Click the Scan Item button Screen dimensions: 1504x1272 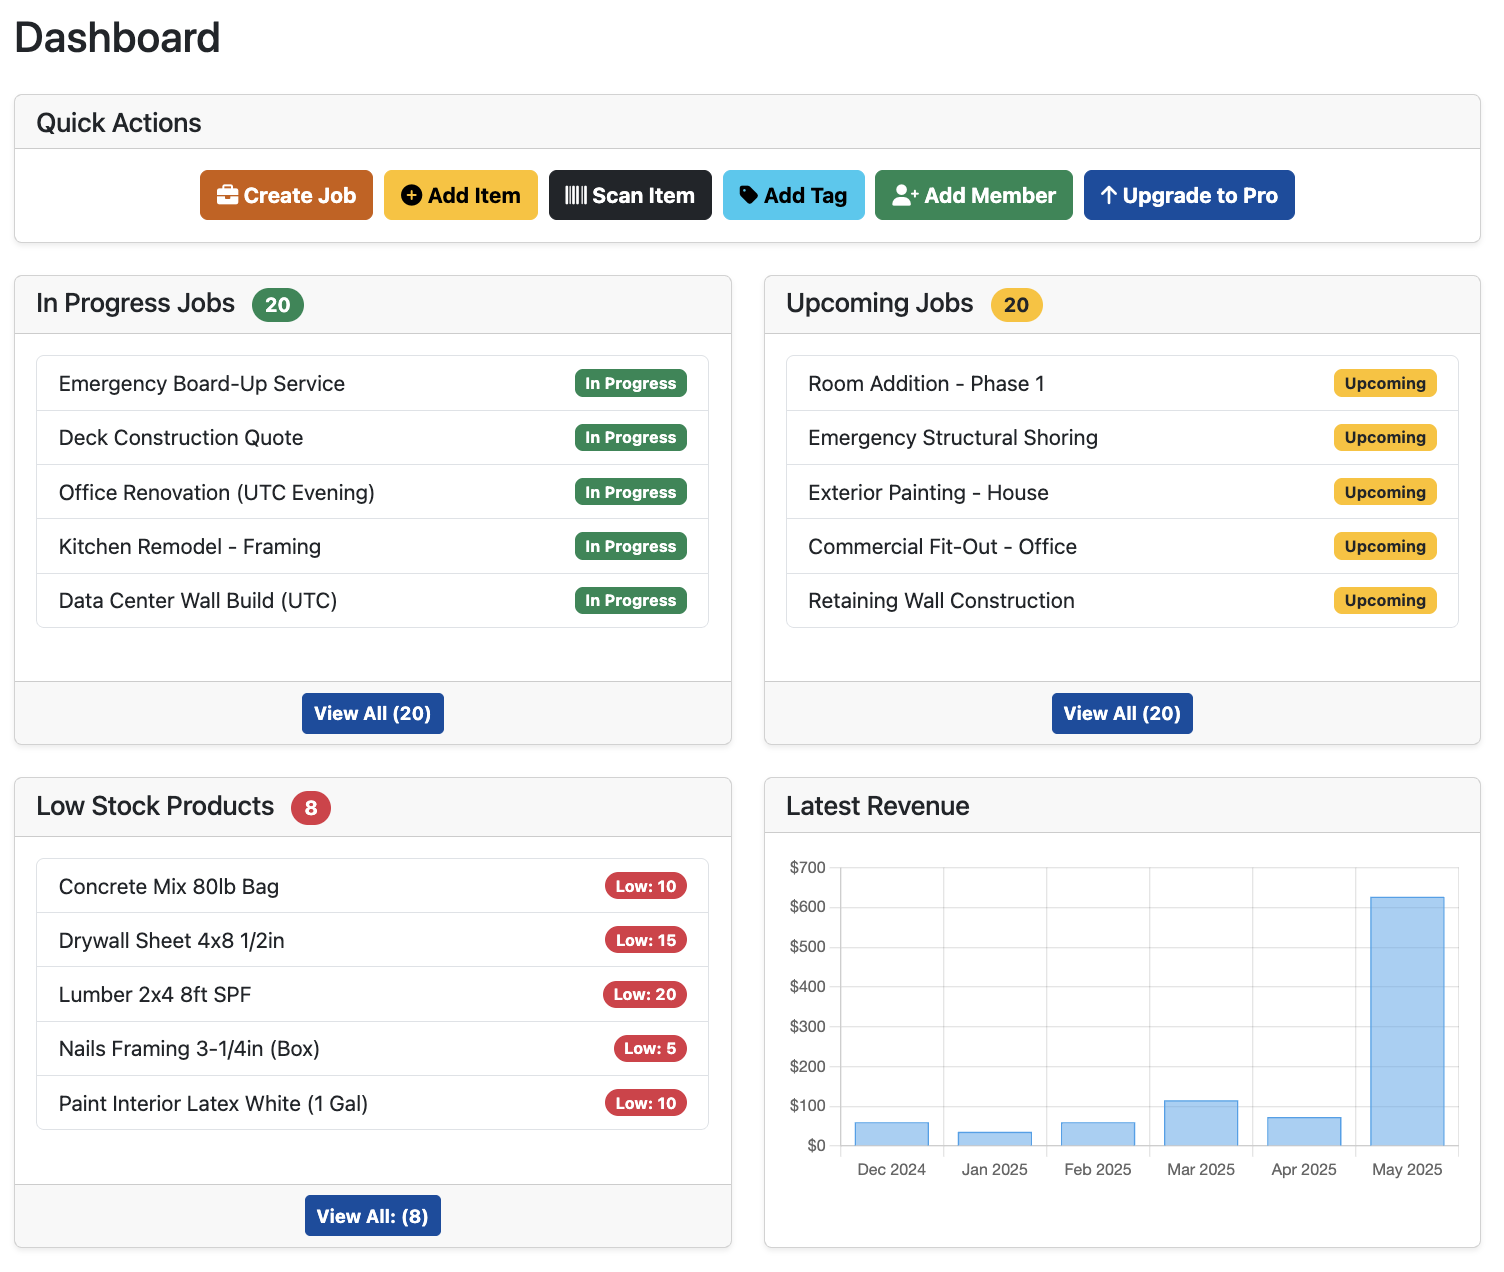(630, 195)
